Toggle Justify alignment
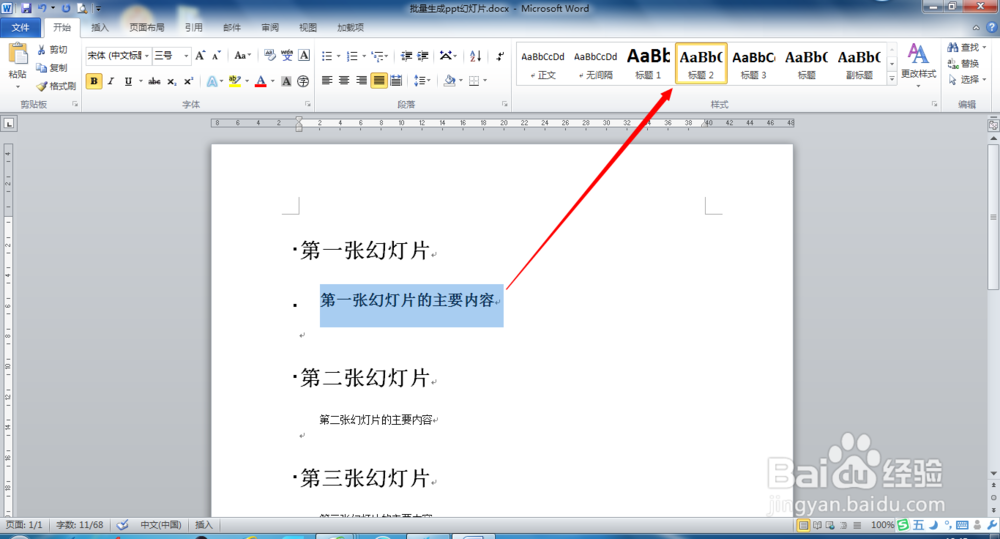The height and width of the screenshot is (539, 1000). (x=379, y=80)
